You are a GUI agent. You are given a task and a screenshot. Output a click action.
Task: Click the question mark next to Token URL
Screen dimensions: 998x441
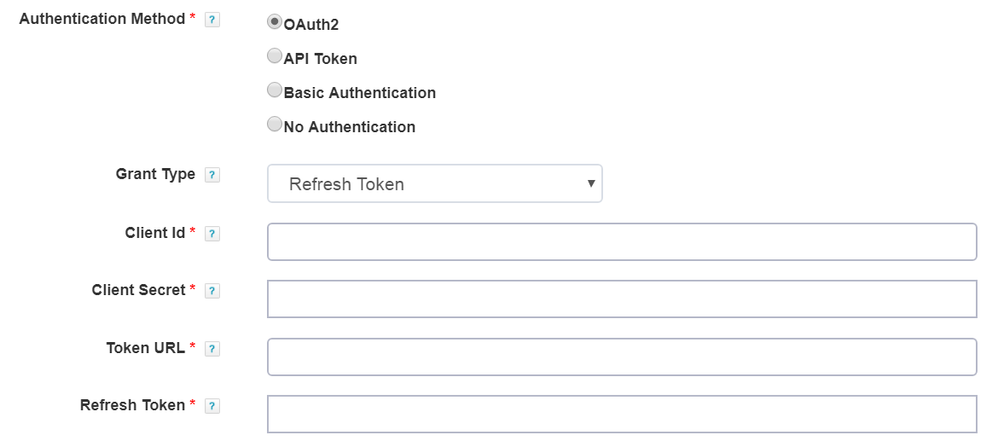[212, 349]
